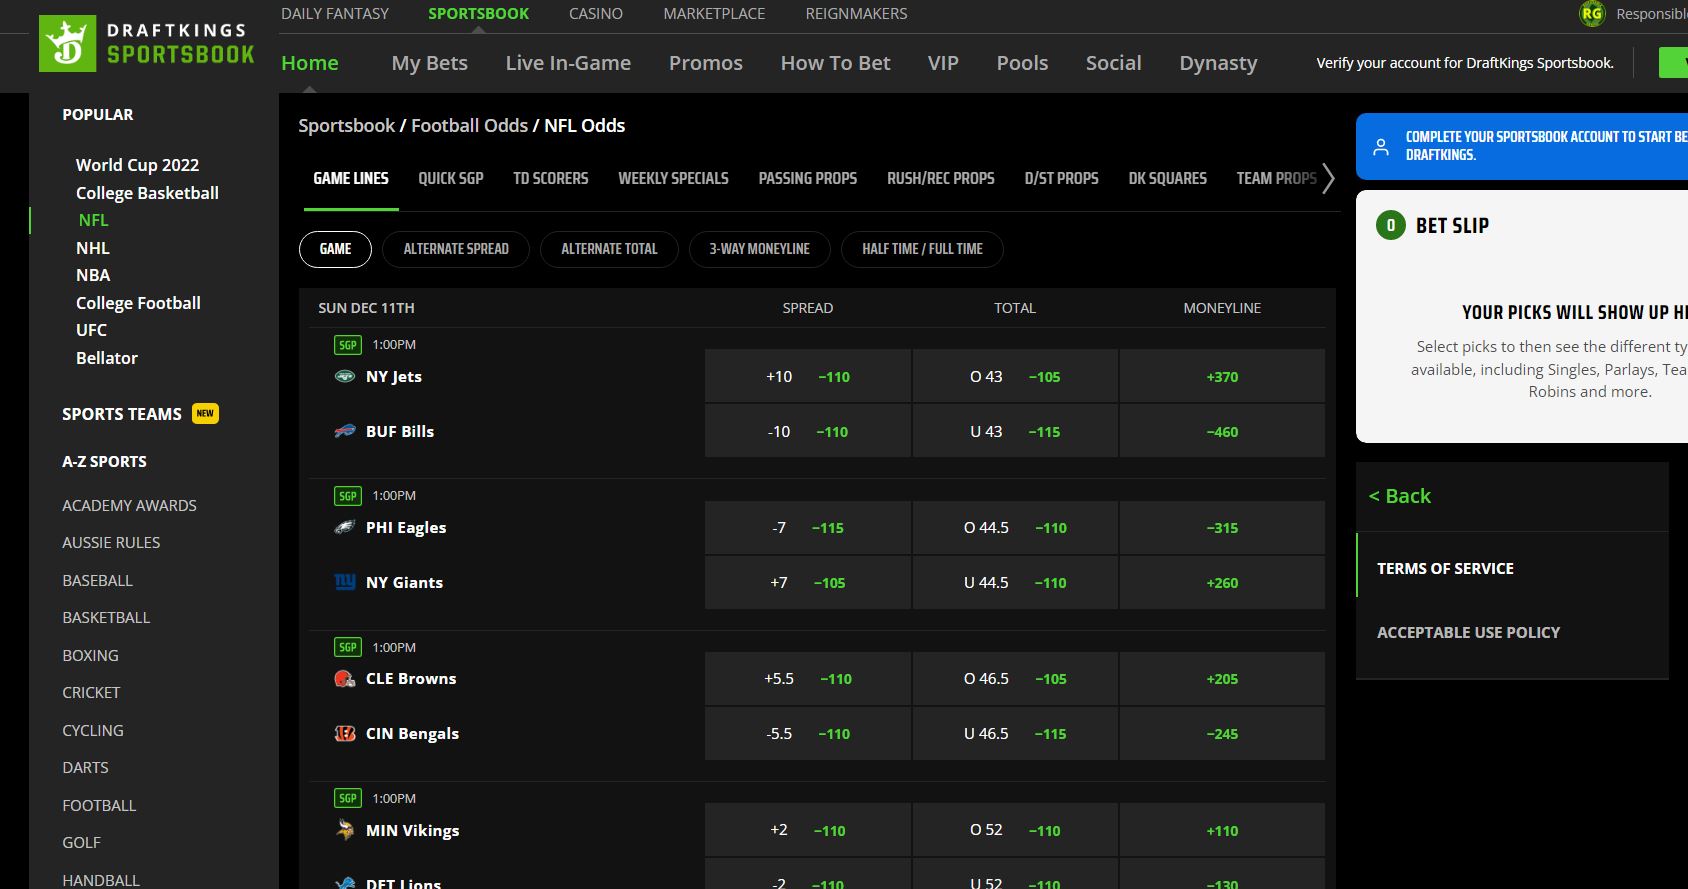Open How To Bet page

point(835,63)
